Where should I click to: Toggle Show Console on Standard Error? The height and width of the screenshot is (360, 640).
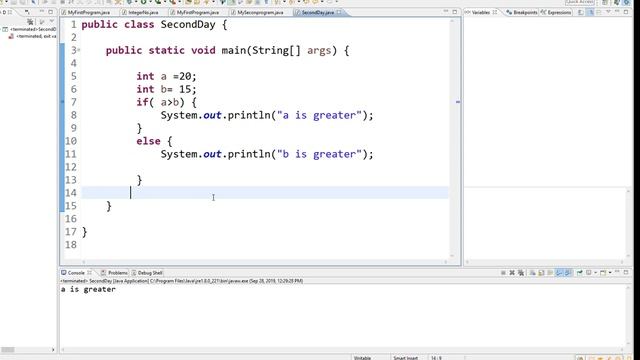(567, 273)
